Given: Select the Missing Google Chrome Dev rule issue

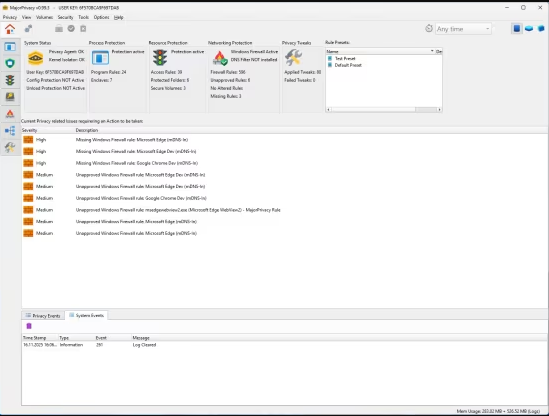Looking at the screenshot, I should click(284, 163).
